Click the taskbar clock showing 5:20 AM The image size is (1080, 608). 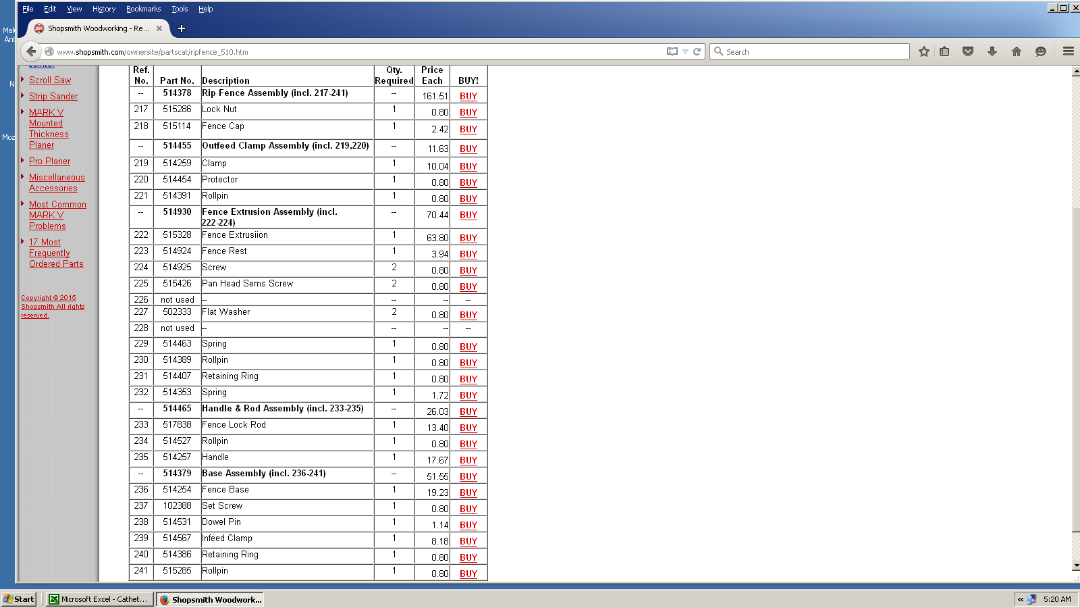1057,599
